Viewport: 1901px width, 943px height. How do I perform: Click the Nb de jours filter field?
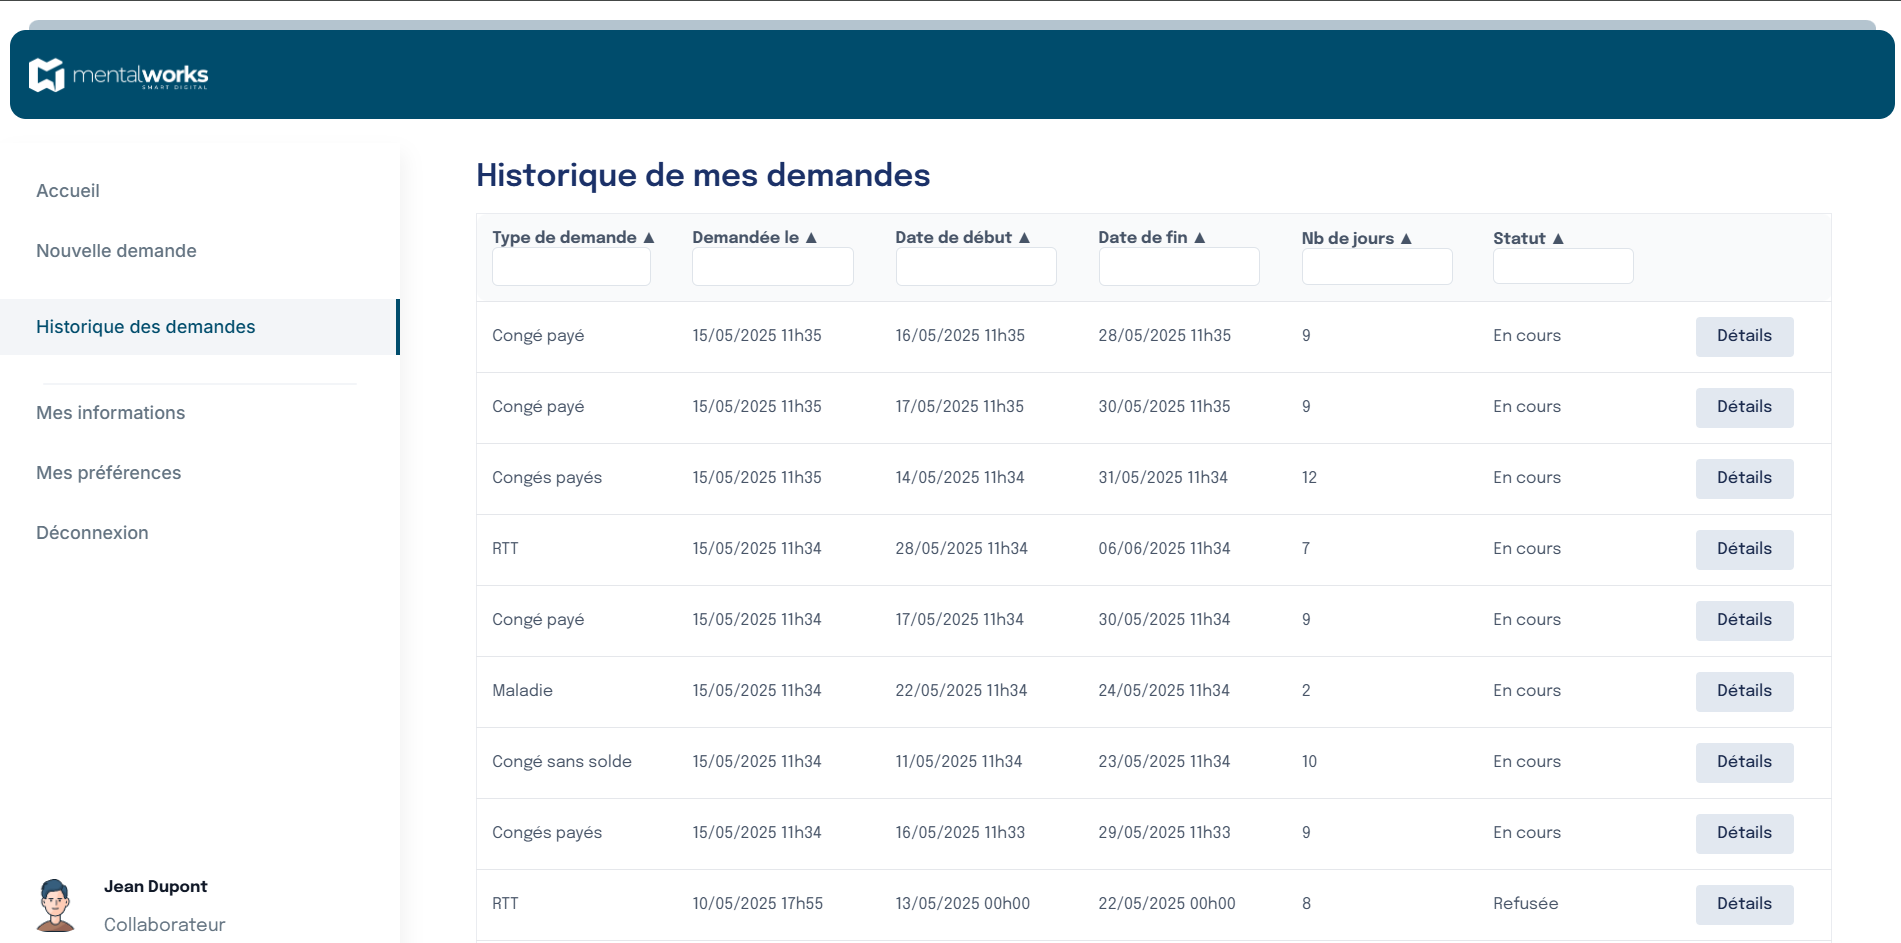[x=1376, y=267]
